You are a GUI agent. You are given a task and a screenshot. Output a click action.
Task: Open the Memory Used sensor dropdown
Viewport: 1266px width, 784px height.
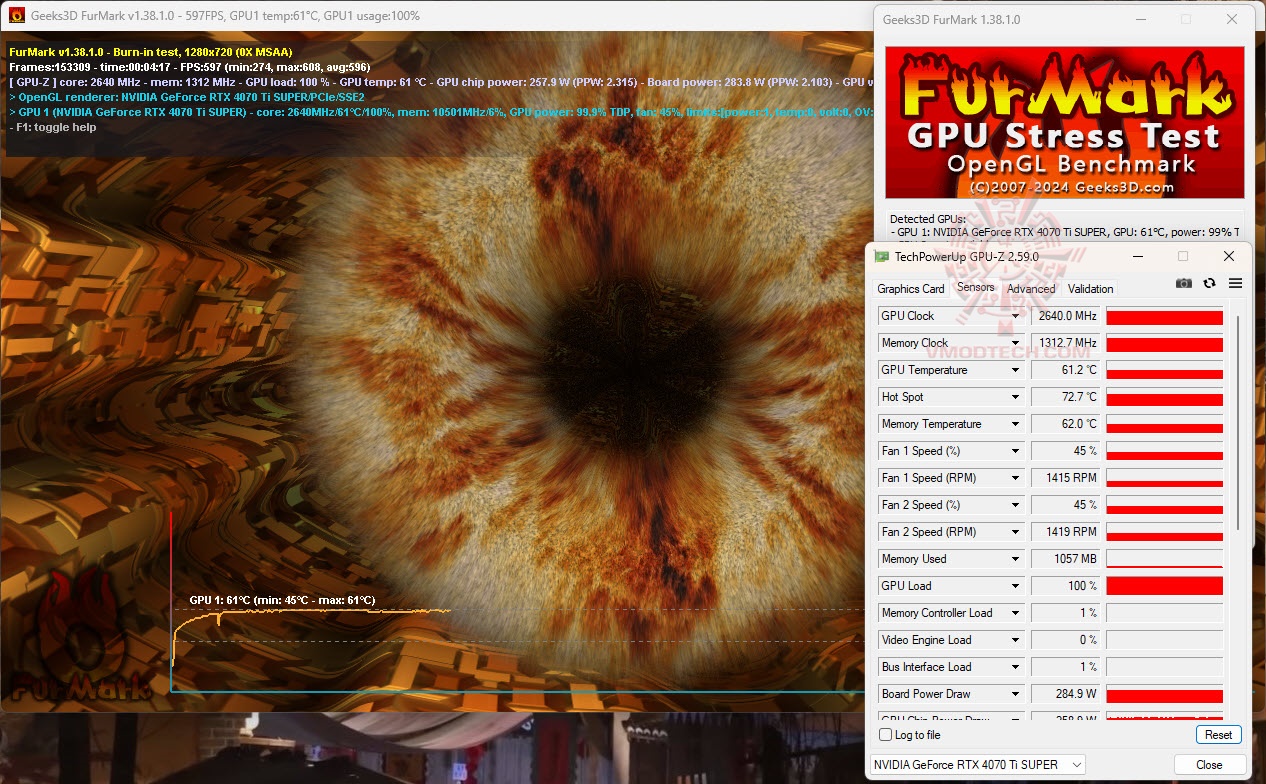[1016, 559]
